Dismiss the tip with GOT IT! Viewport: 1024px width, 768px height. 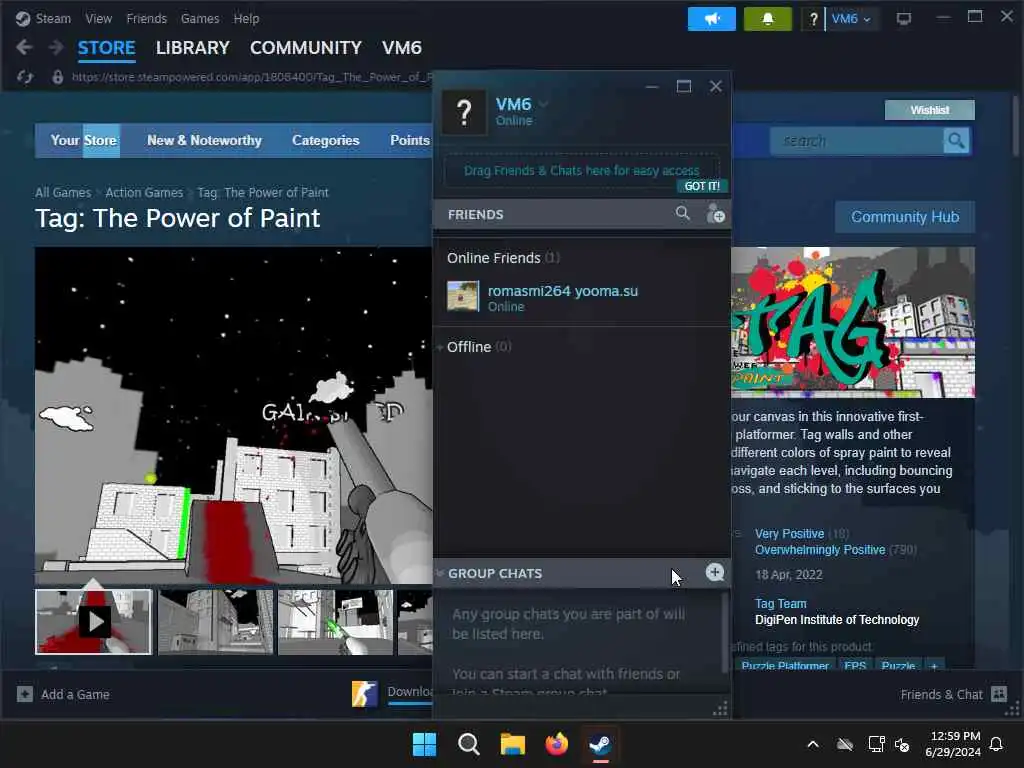[702, 186]
